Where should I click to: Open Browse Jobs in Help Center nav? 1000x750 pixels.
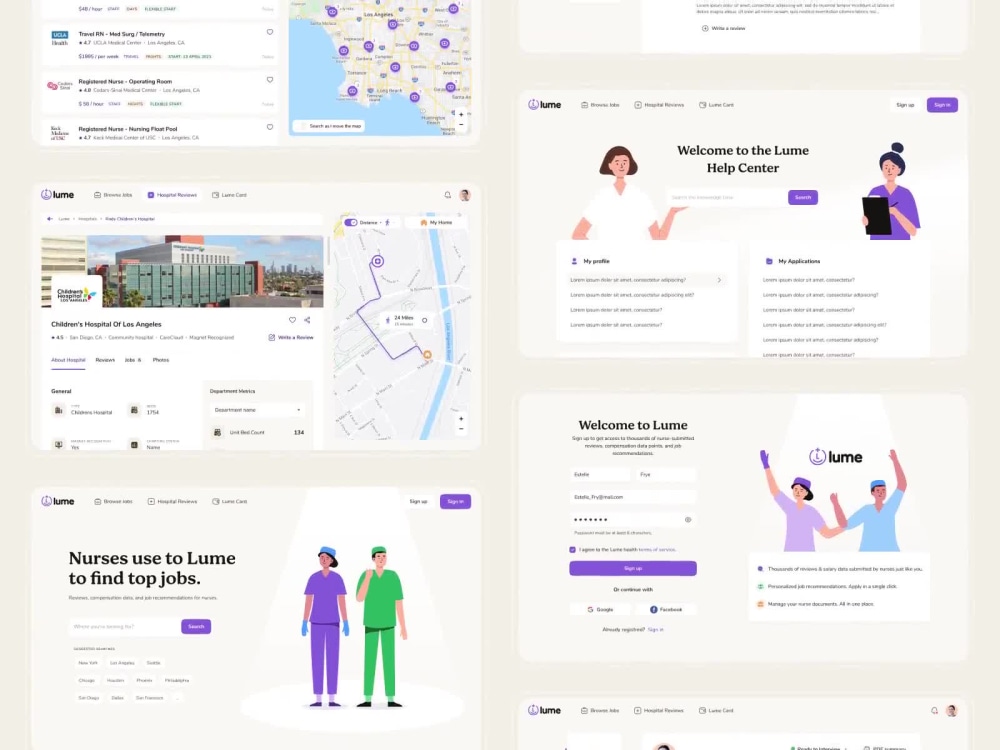[x=600, y=105]
